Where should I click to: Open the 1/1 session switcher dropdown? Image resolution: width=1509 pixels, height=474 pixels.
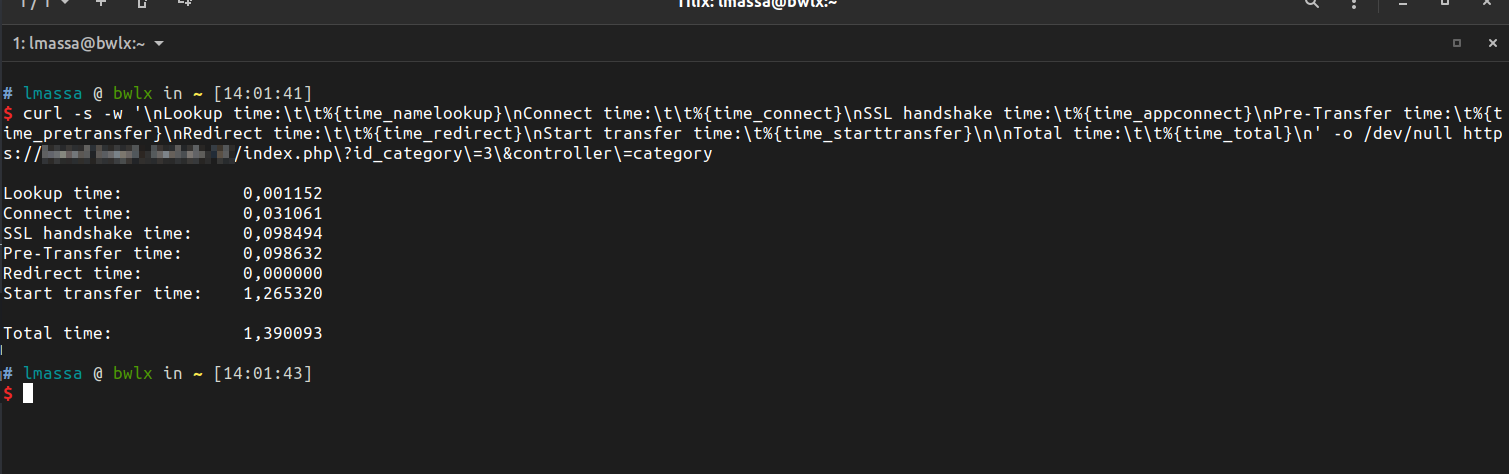tap(44, 4)
